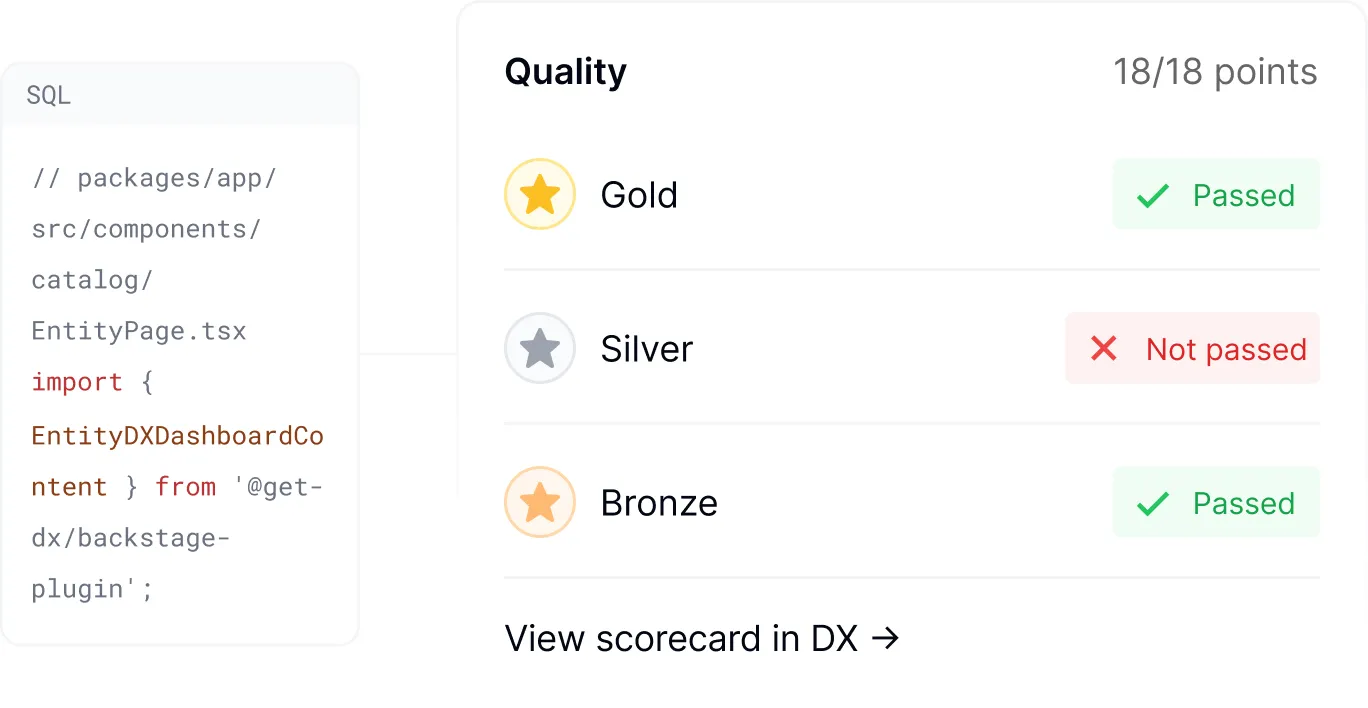Select the Silver level label
Viewport: 1368px width, 708px height.
click(x=646, y=349)
